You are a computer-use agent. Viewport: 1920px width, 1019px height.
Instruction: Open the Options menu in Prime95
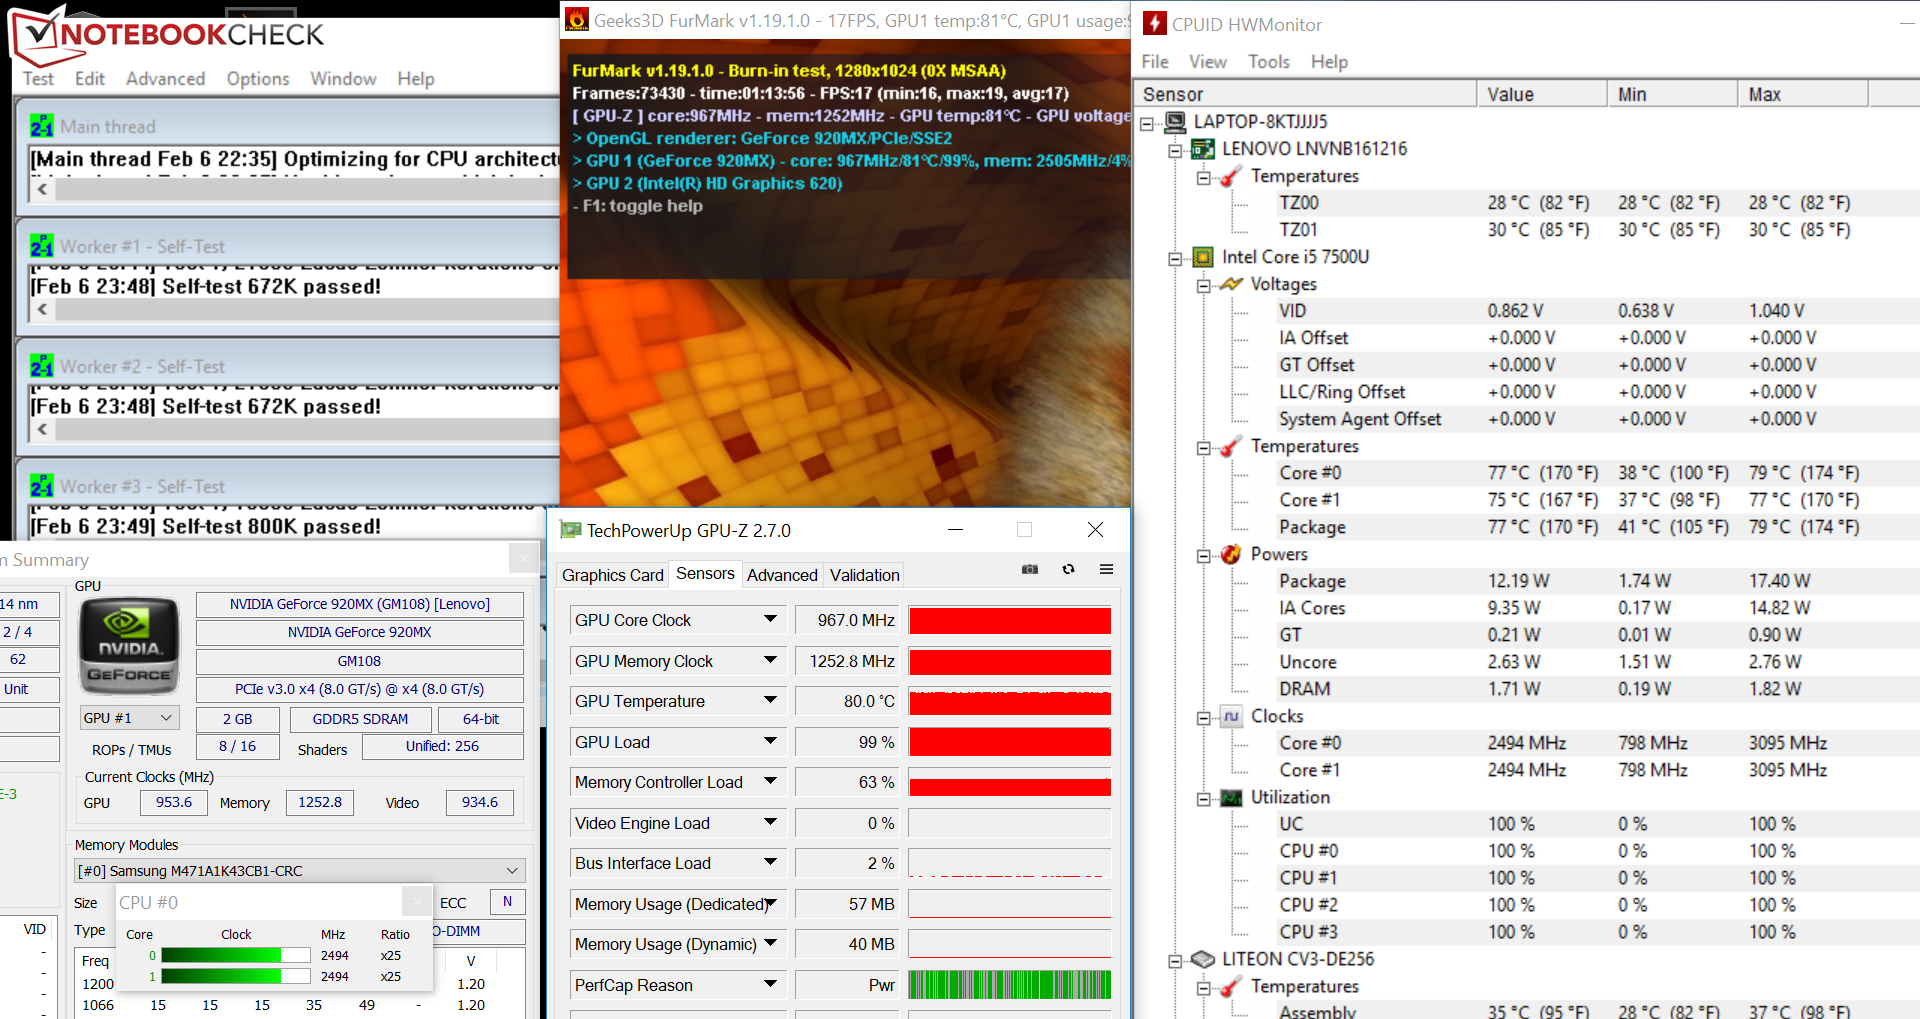(258, 78)
